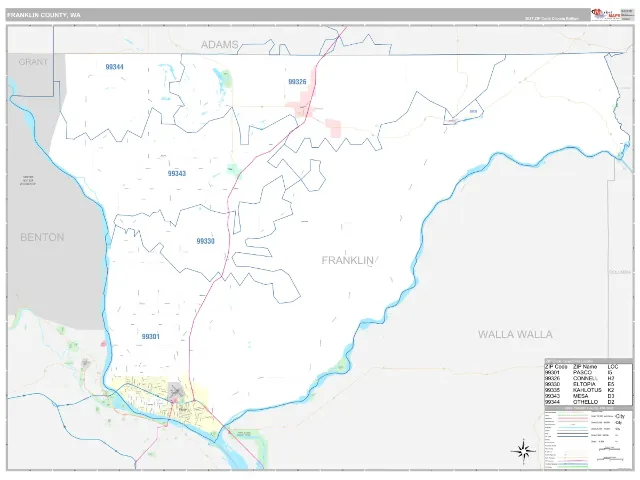The width and height of the screenshot is (640, 480).
Task: Click the airport symbol in Pasco
Action: click(x=176, y=391)
